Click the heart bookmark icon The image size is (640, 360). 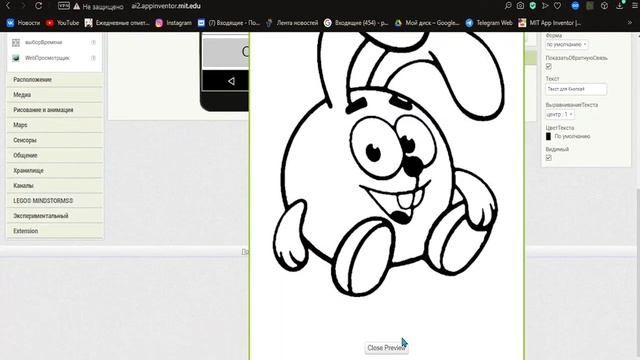pyautogui.click(x=558, y=6)
